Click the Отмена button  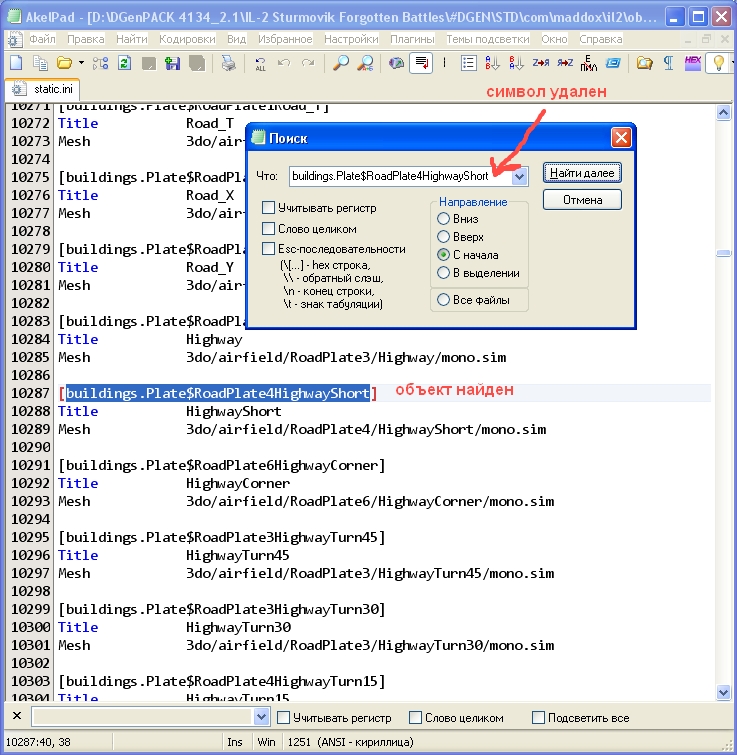point(582,199)
